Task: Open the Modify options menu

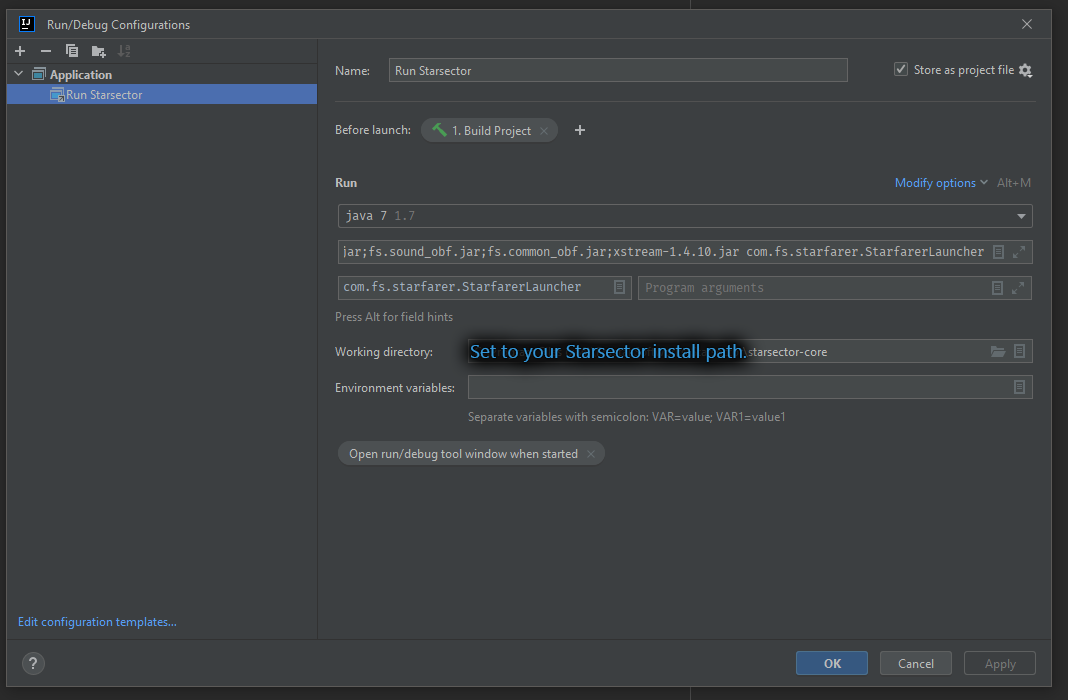Action: click(x=941, y=183)
